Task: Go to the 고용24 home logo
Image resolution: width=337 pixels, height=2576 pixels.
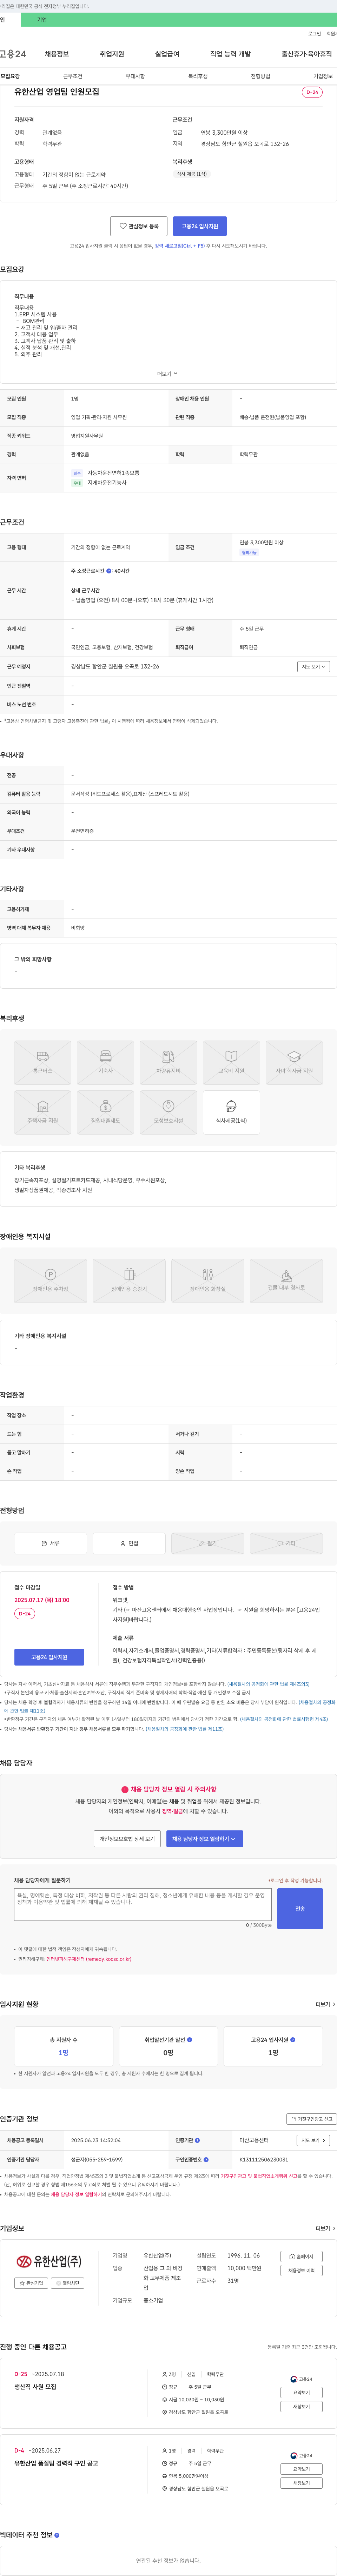Action: point(13,54)
